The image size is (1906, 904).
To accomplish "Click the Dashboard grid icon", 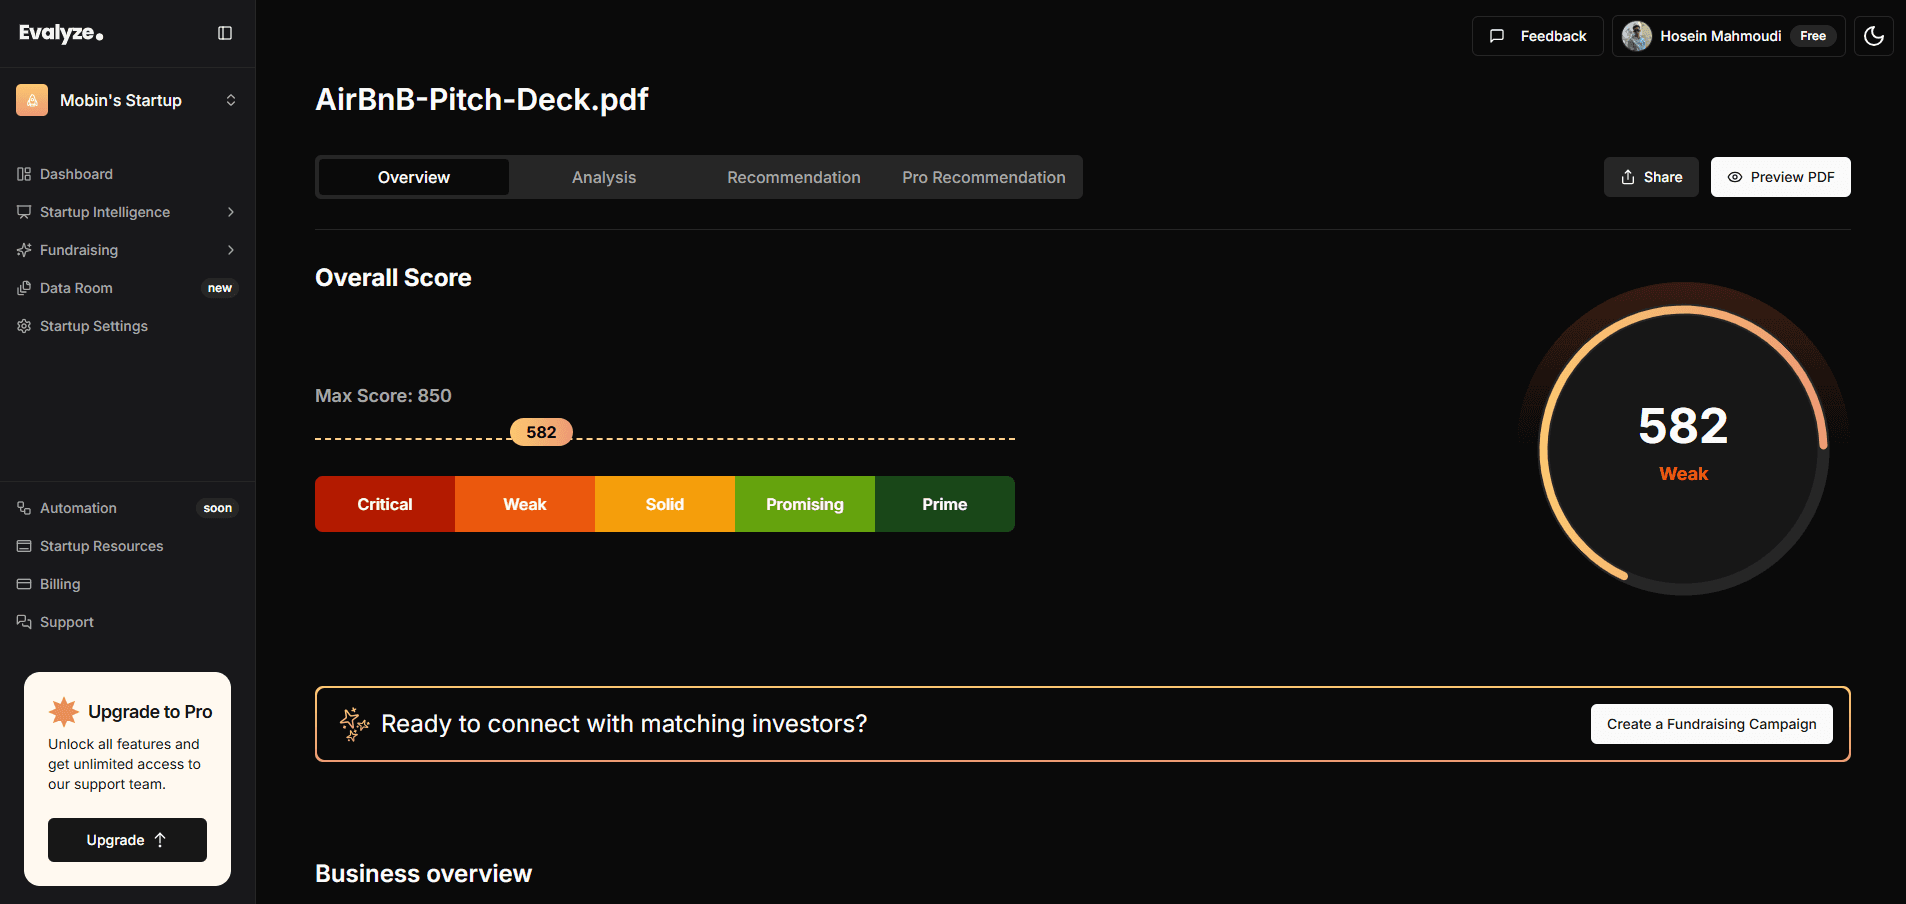I will click(x=24, y=174).
